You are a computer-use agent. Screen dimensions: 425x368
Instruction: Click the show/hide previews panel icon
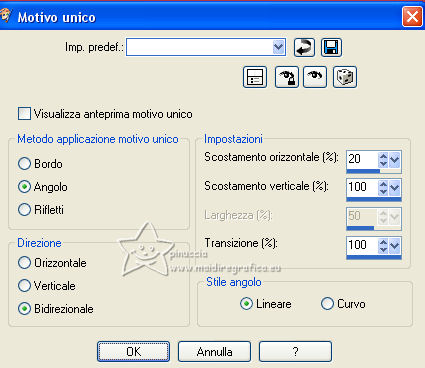(x=255, y=77)
